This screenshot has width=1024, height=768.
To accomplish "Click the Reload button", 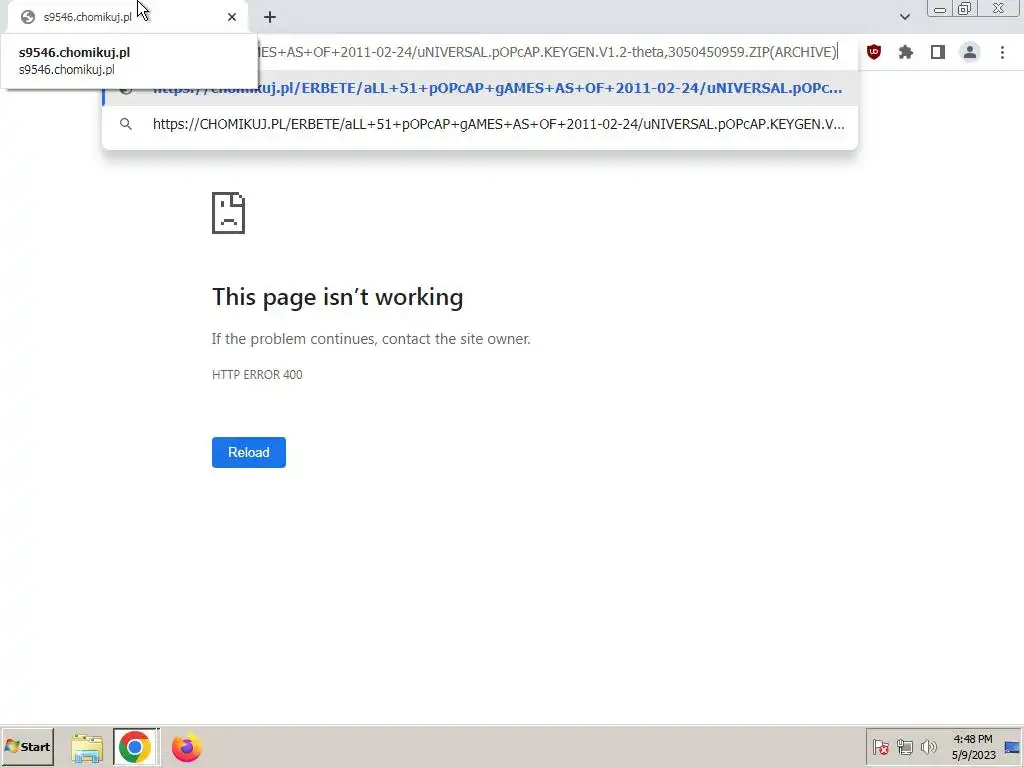I will coord(249,453).
